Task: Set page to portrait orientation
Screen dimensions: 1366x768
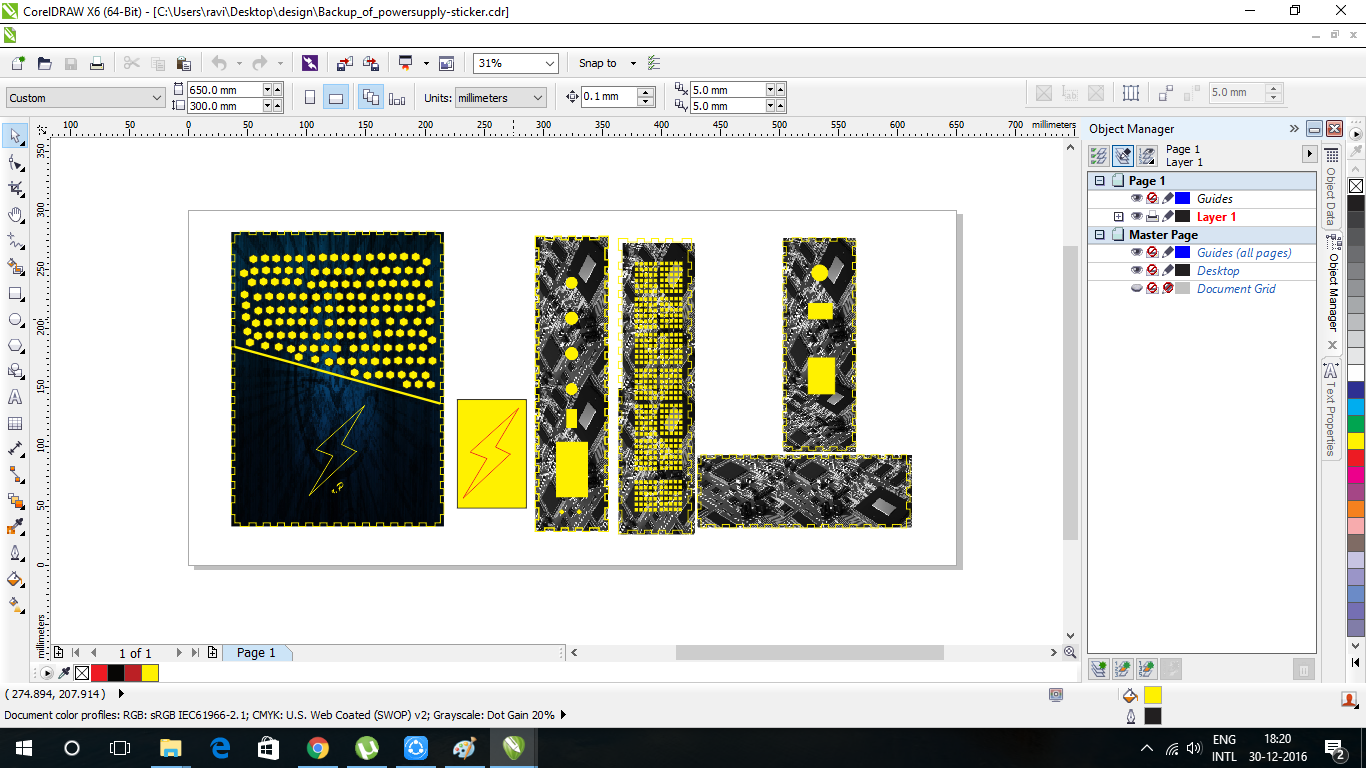Action: pyautogui.click(x=310, y=98)
